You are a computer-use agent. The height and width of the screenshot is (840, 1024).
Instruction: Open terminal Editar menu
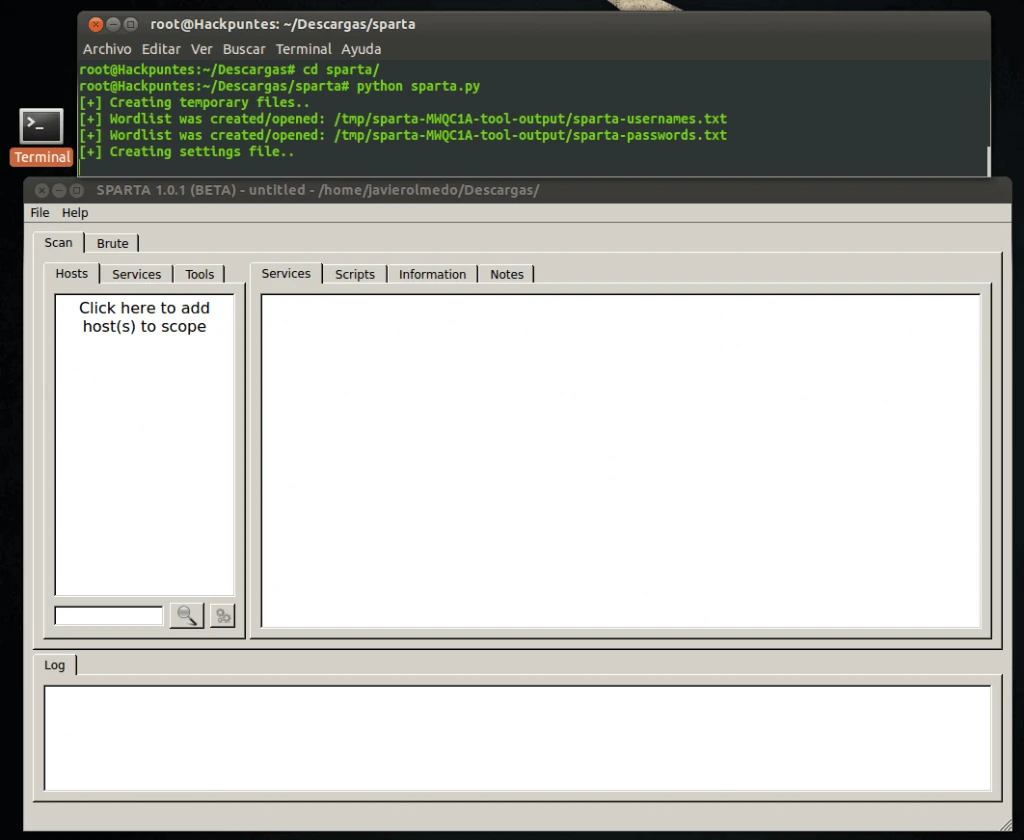pyautogui.click(x=161, y=49)
